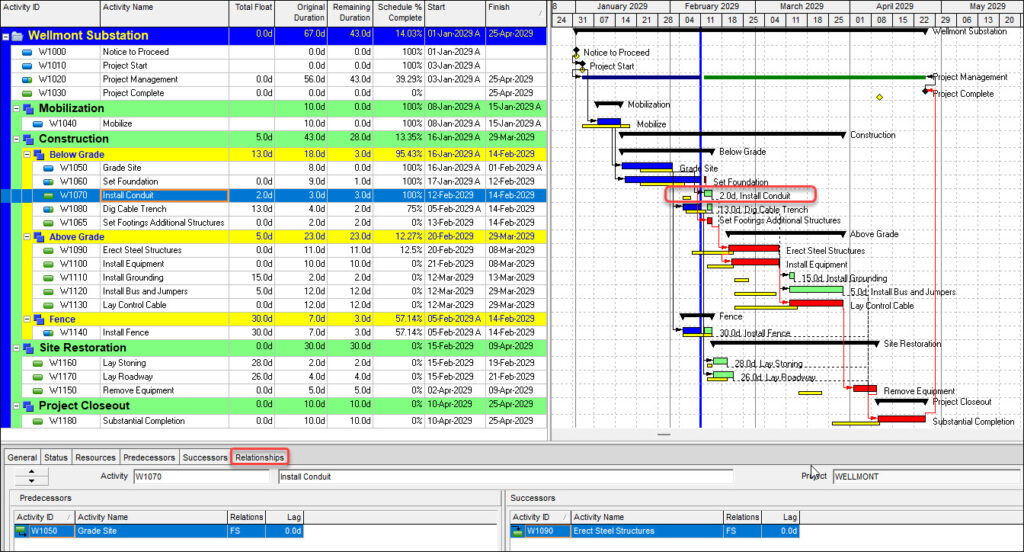Viewport: 1024px width, 552px height.
Task: Click the Erect Steel Structures red Gantt bar
Action: (x=754, y=248)
